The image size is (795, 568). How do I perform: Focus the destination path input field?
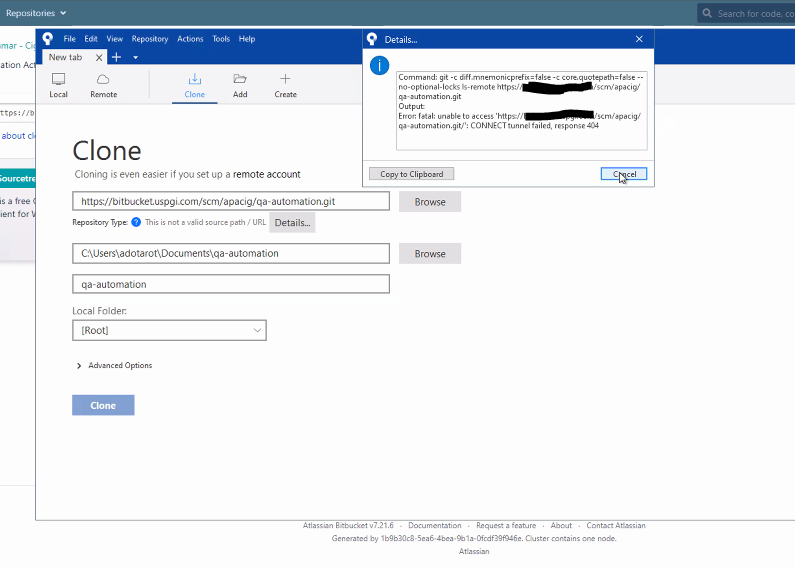pos(231,253)
